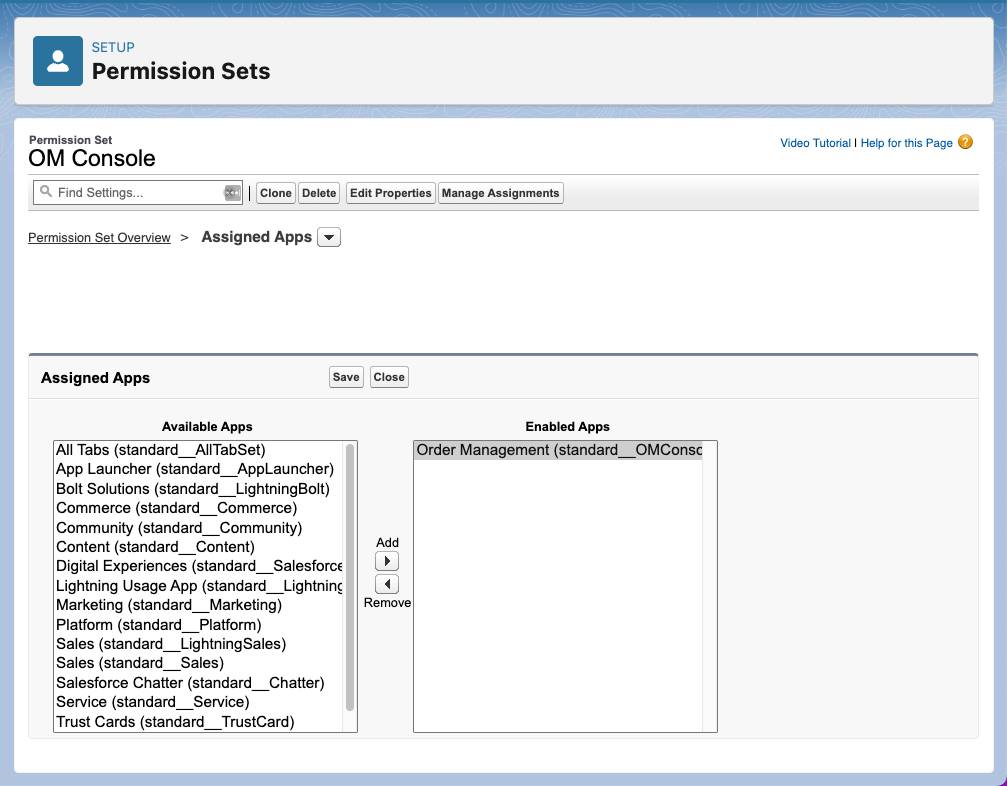Screen dimensions: 1007x786
Task: Clone the OM Console permission set
Action: click(x=275, y=192)
